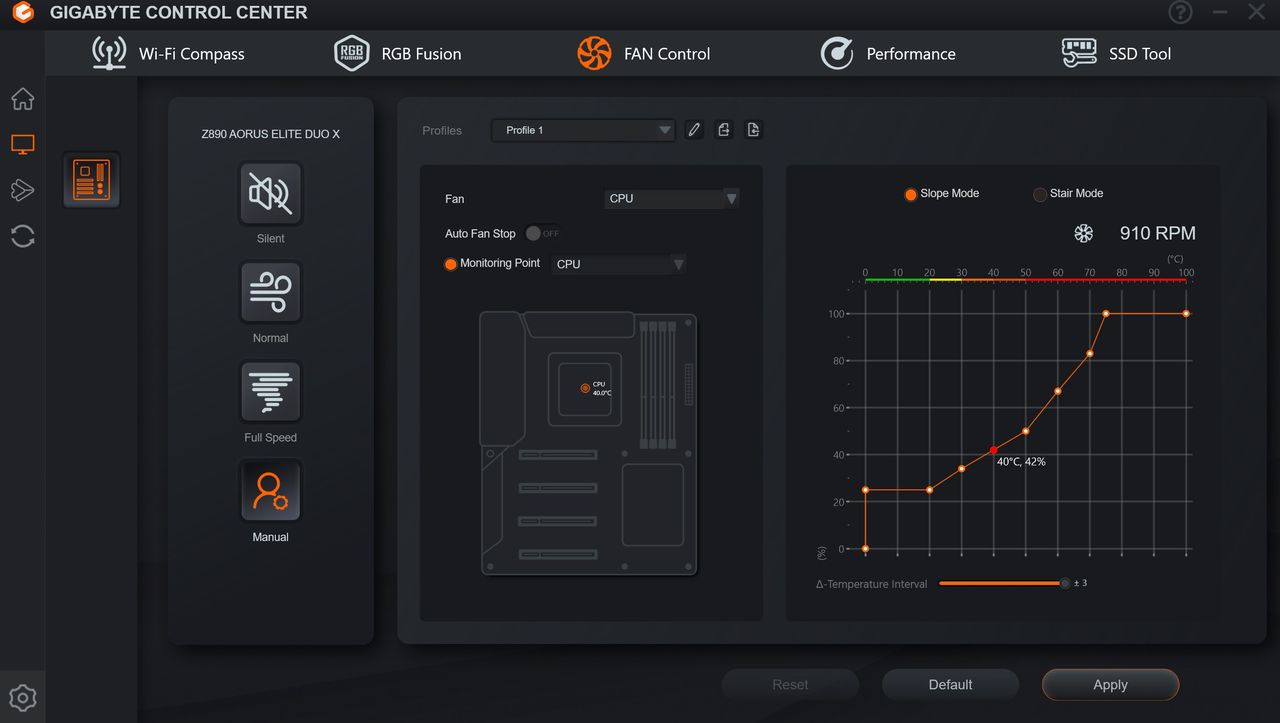Click the edit profile pencil icon
The image size is (1280, 723).
pyautogui.click(x=694, y=130)
